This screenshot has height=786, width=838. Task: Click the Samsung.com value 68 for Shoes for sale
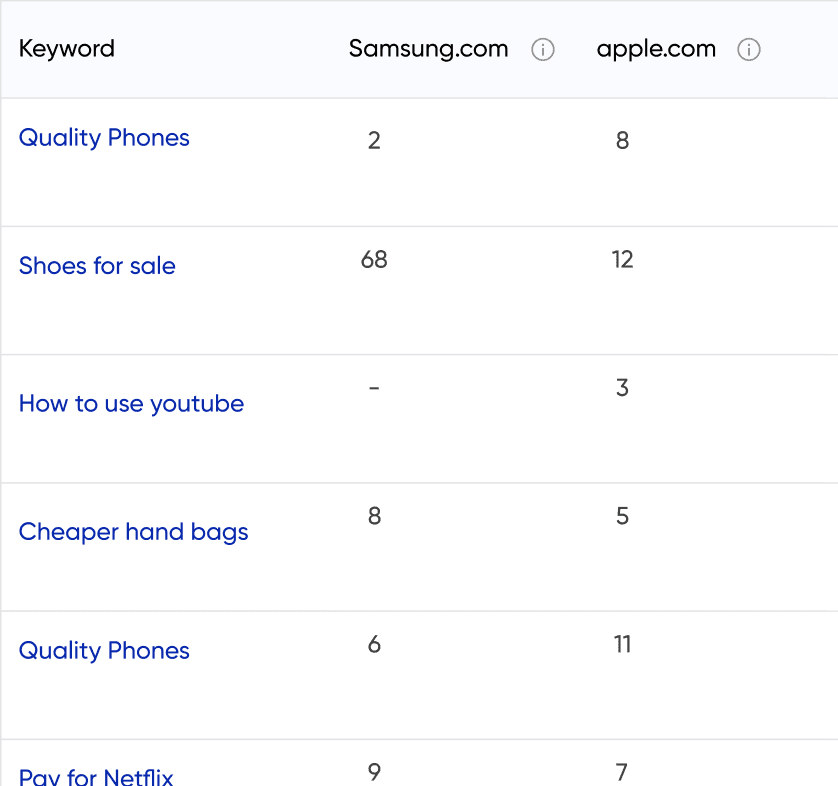(x=374, y=259)
